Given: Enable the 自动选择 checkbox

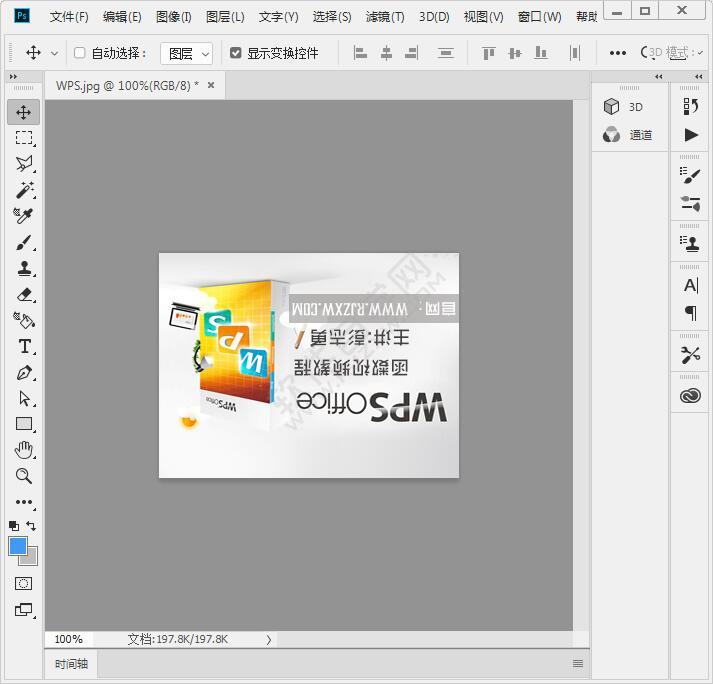Looking at the screenshot, I should click(x=80, y=53).
